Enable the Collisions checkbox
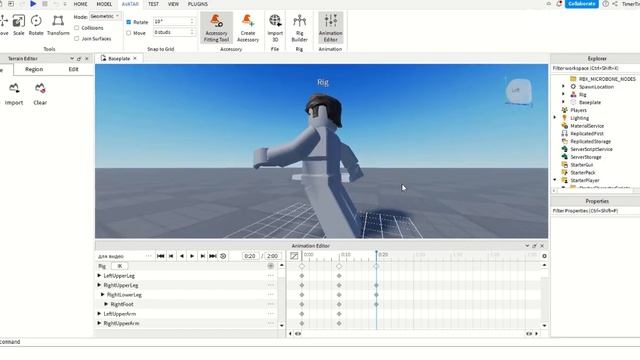640x360 pixels. [76, 28]
